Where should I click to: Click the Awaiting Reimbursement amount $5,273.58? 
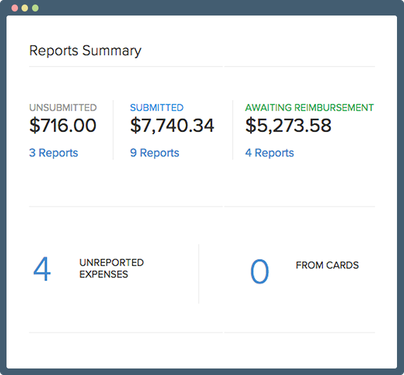[x=288, y=125]
